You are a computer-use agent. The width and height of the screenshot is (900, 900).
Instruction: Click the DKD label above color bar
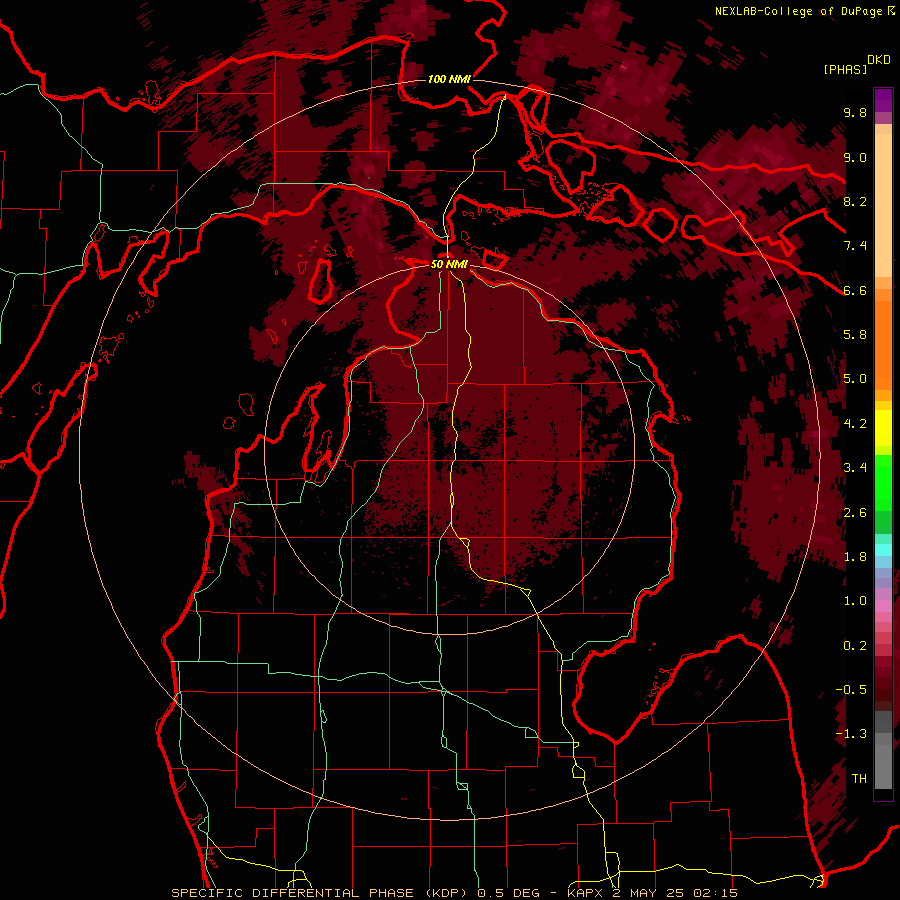[879, 60]
